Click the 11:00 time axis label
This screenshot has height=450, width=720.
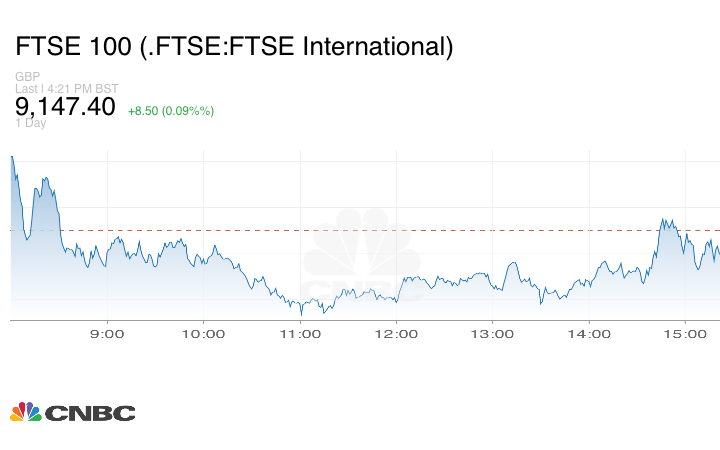point(299,333)
